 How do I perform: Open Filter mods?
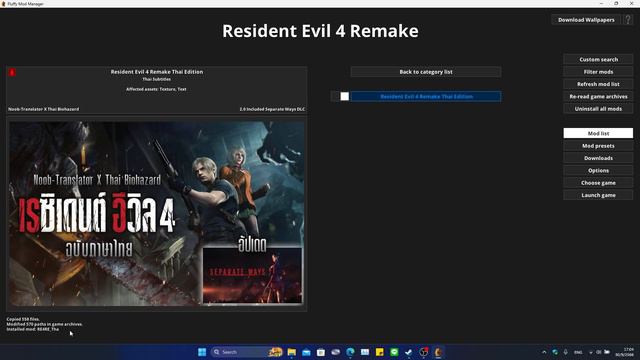[598, 71]
